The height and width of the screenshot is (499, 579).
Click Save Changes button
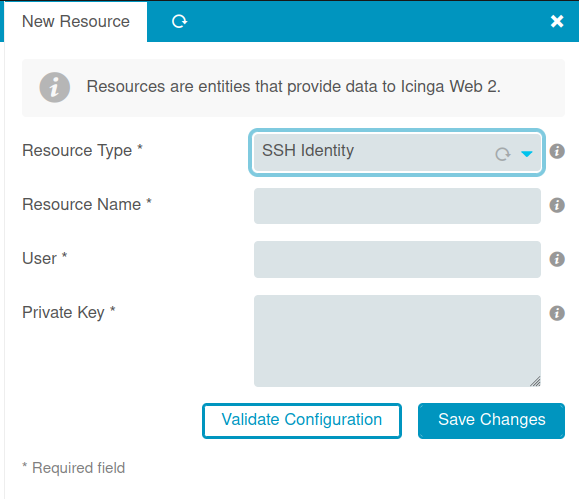pos(491,421)
